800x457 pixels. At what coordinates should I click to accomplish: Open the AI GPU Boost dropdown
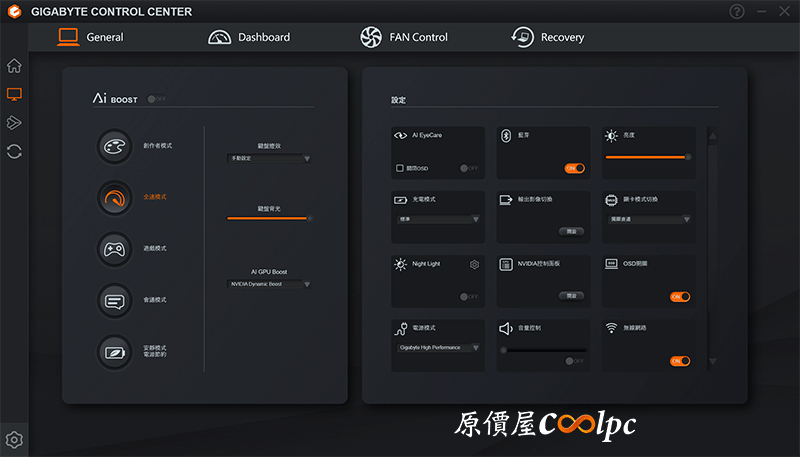[x=269, y=284]
